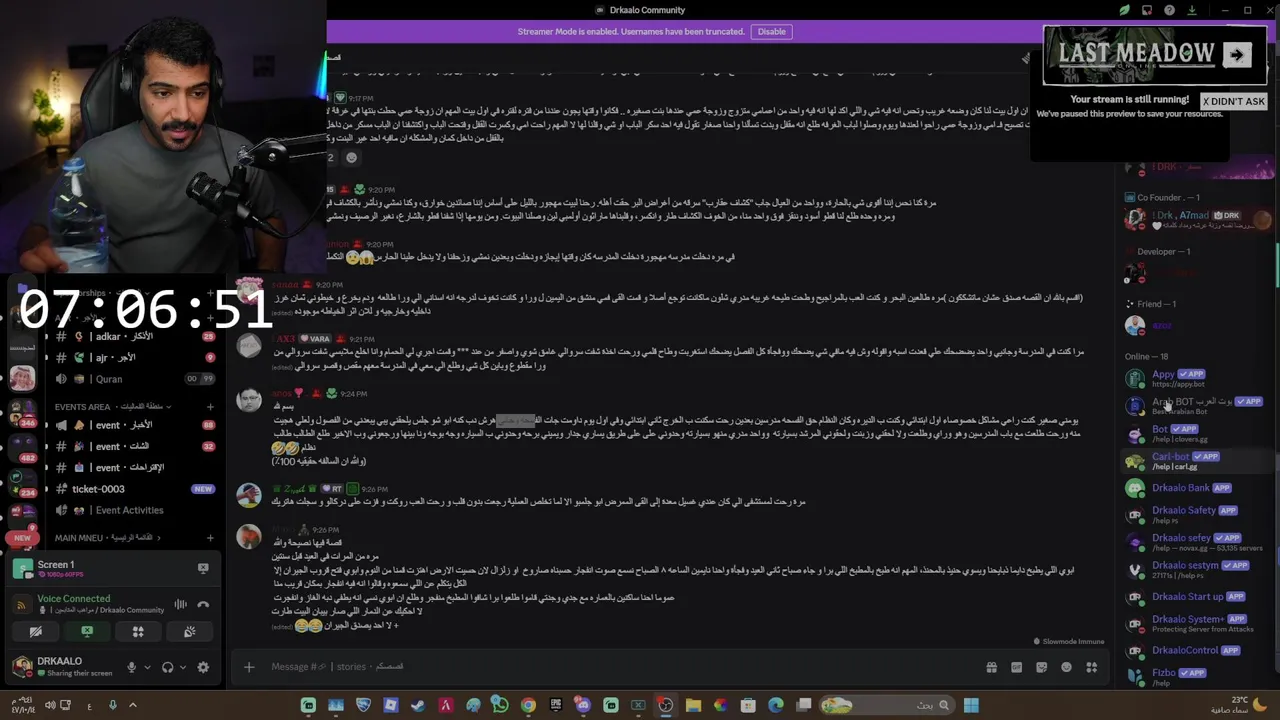This screenshot has height=720, width=1280.
Task: Open the adkar text channel
Action: pyautogui.click(x=135, y=337)
